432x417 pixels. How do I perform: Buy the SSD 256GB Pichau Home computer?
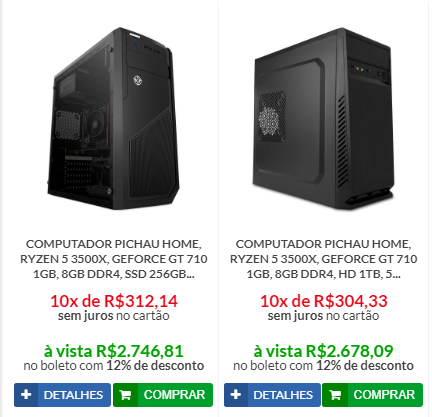coord(163,395)
